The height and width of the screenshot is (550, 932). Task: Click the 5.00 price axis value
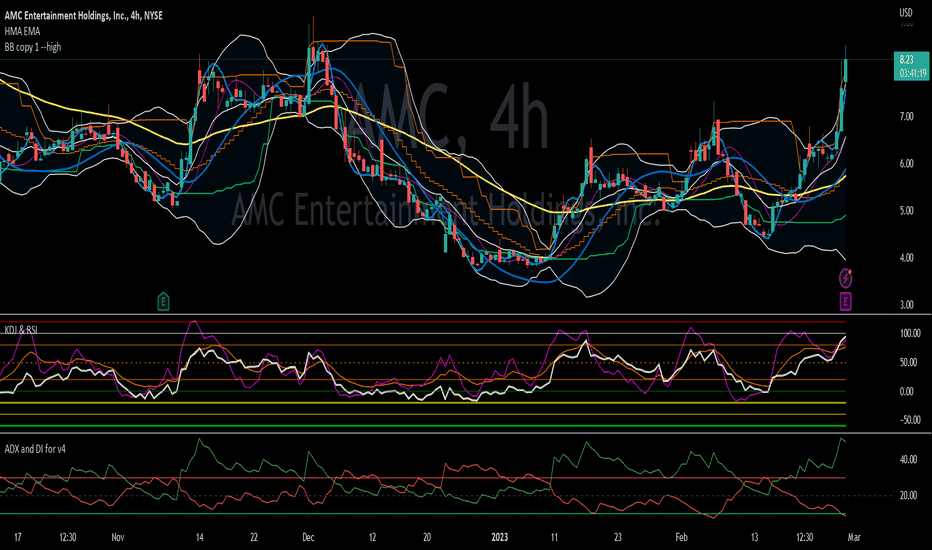click(906, 210)
